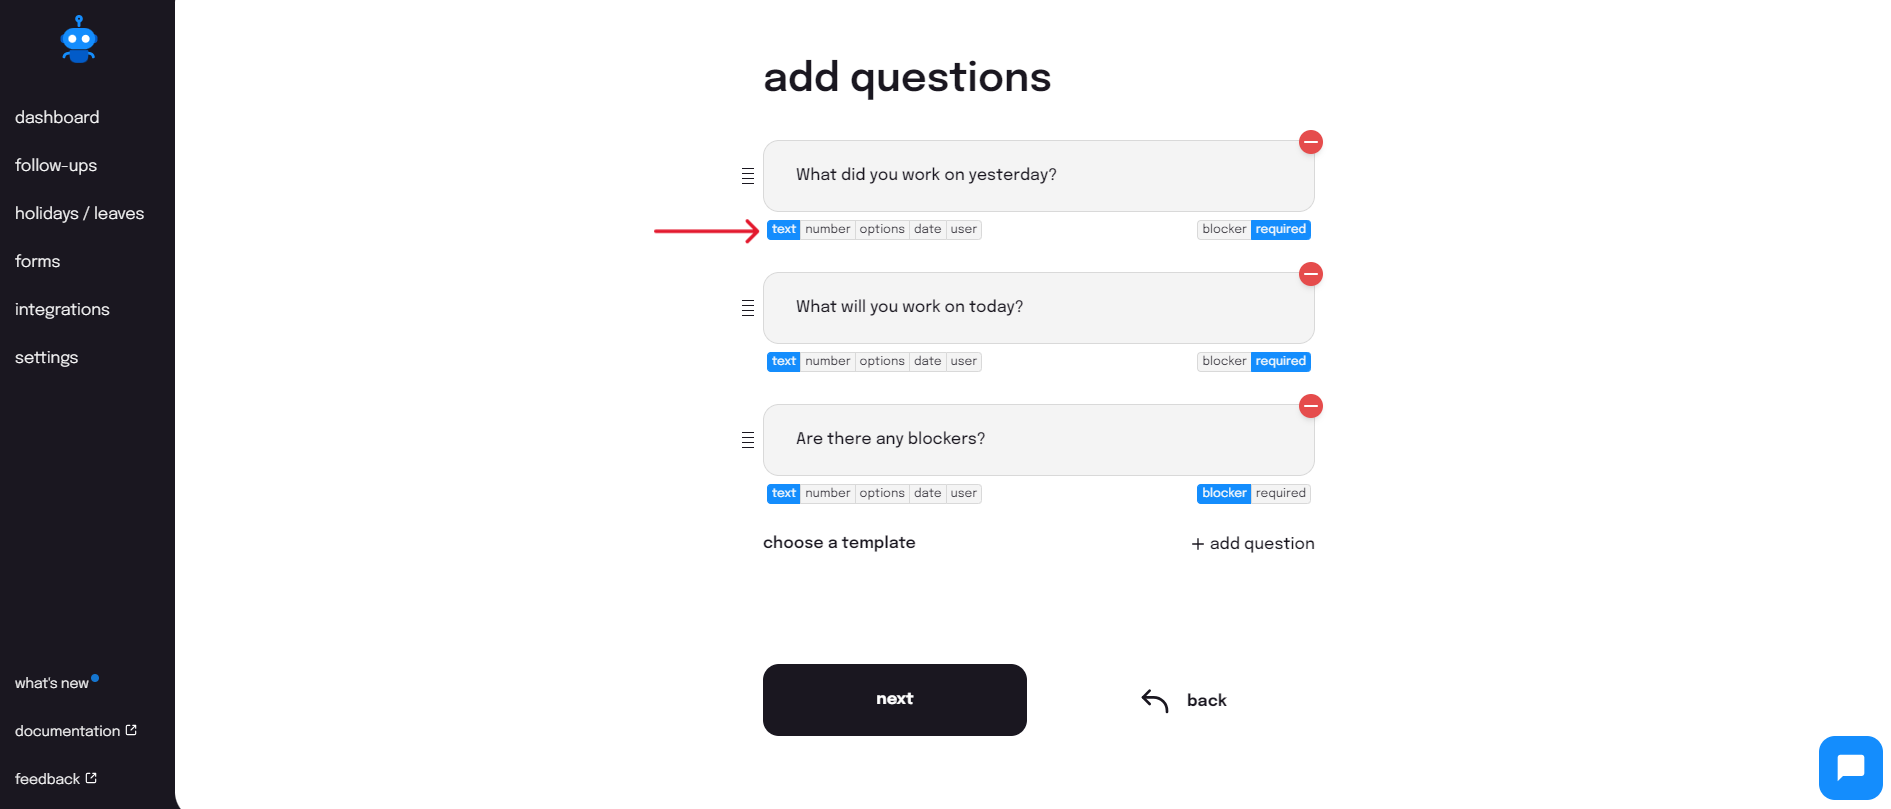The image size is (1891, 809).
Task: Select the 'number' type tag on question one
Action: coord(827,229)
